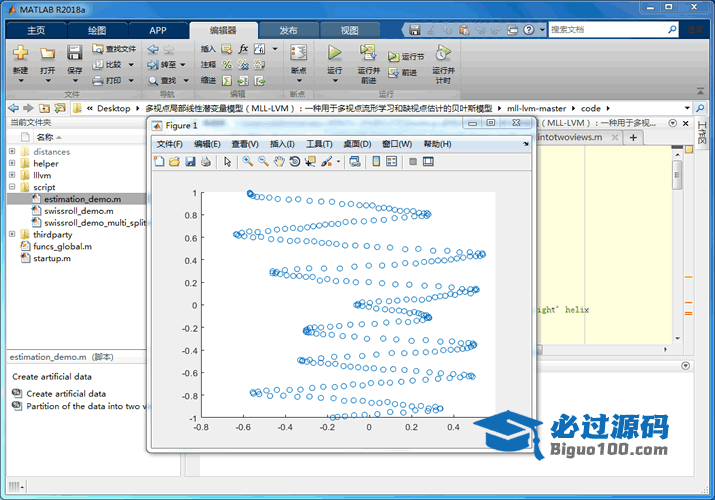Open the 插入(I) menu in Figure 1
The width and height of the screenshot is (715, 500).
point(282,144)
